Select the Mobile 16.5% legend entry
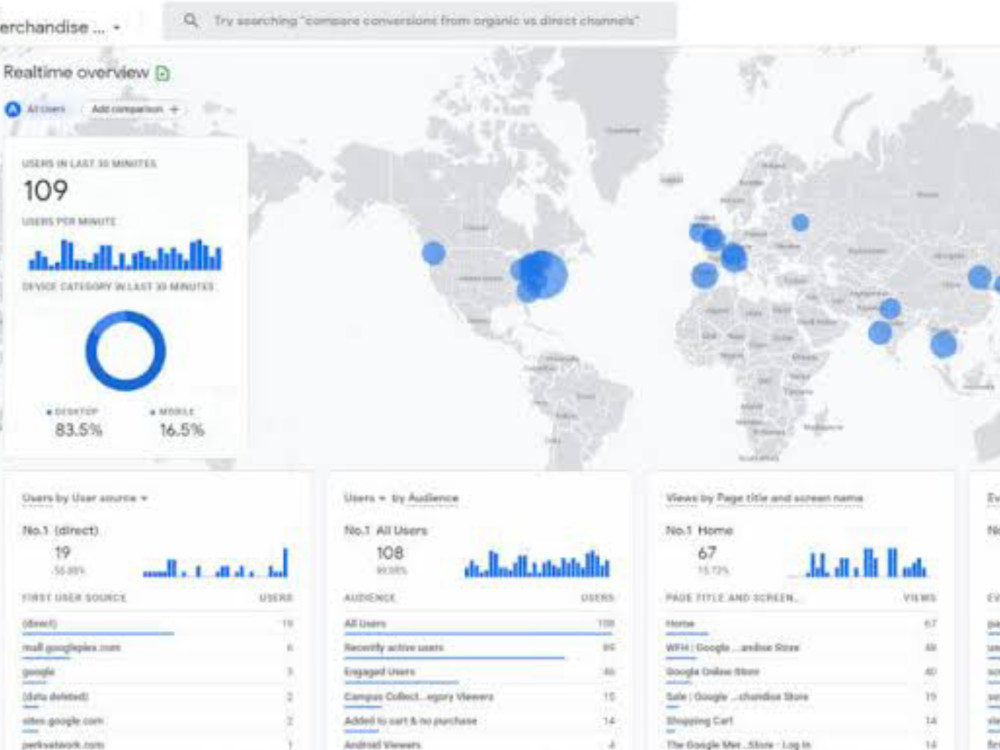This screenshot has height=750, width=1000. coord(178,423)
